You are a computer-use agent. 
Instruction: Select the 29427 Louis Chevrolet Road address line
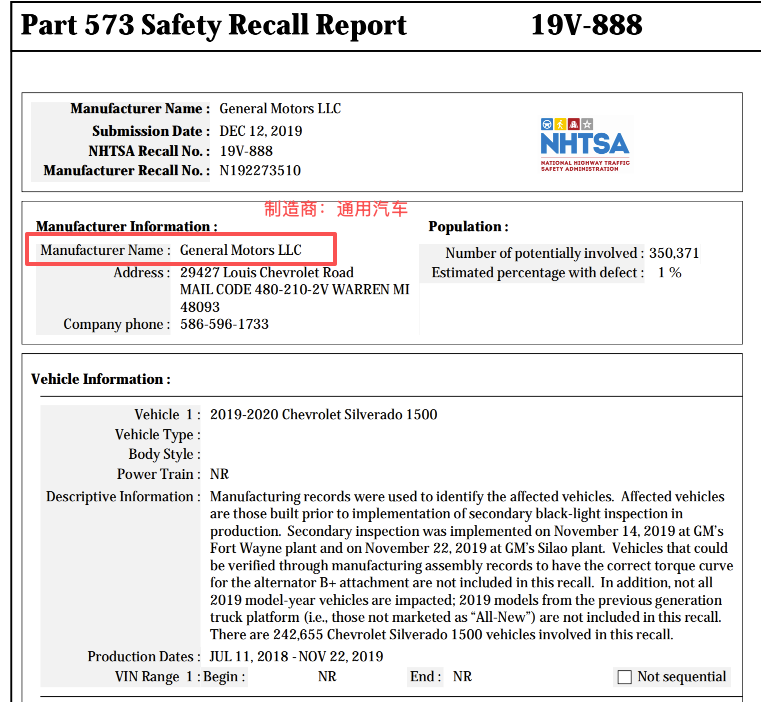tap(267, 273)
